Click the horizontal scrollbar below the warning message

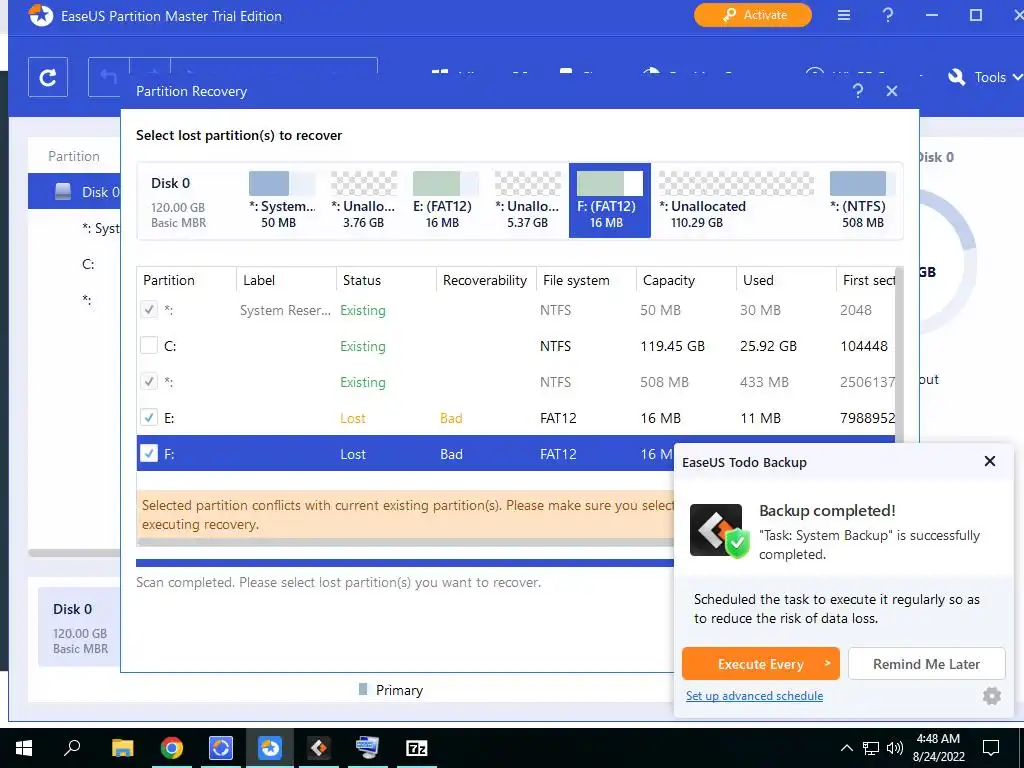pyautogui.click(x=405, y=542)
